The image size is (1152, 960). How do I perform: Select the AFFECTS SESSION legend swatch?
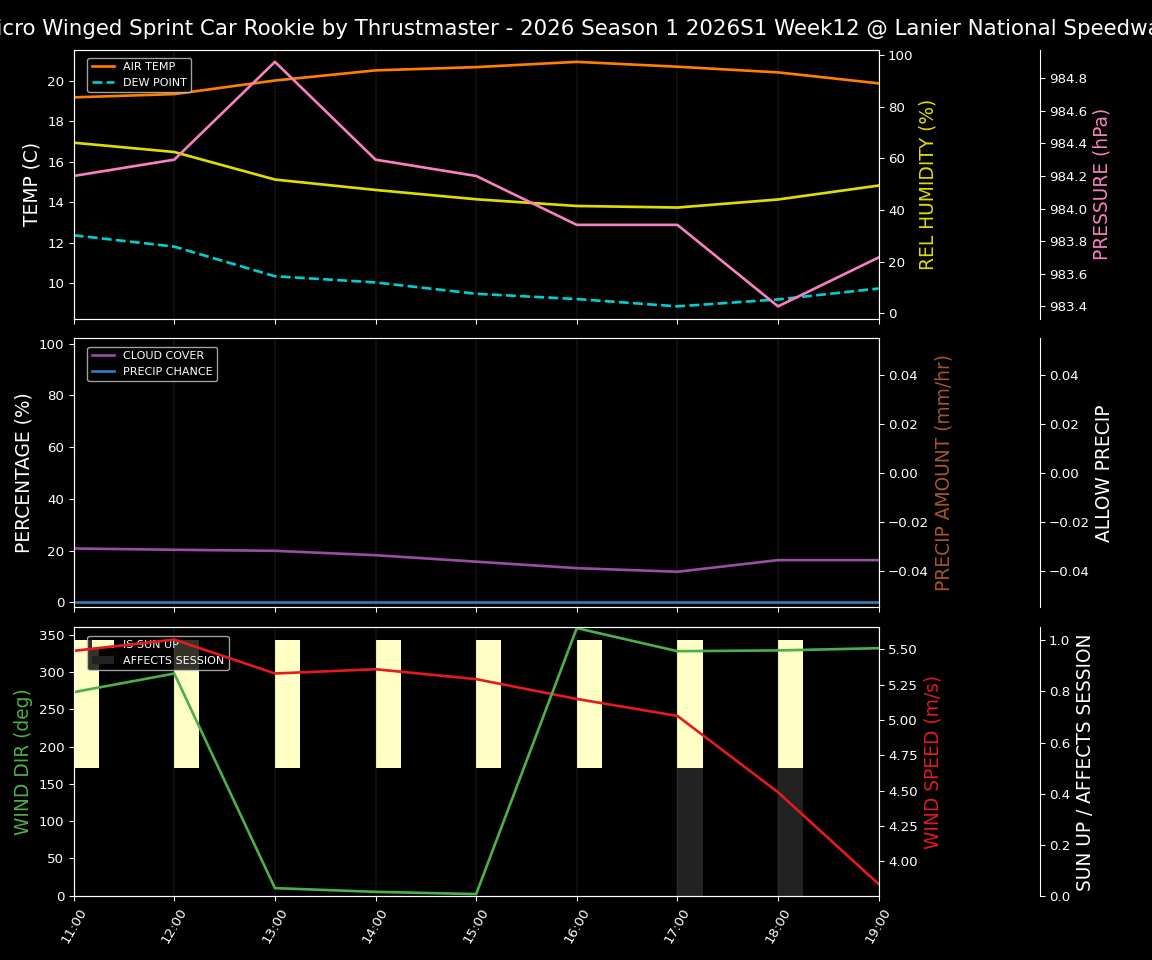(103, 661)
